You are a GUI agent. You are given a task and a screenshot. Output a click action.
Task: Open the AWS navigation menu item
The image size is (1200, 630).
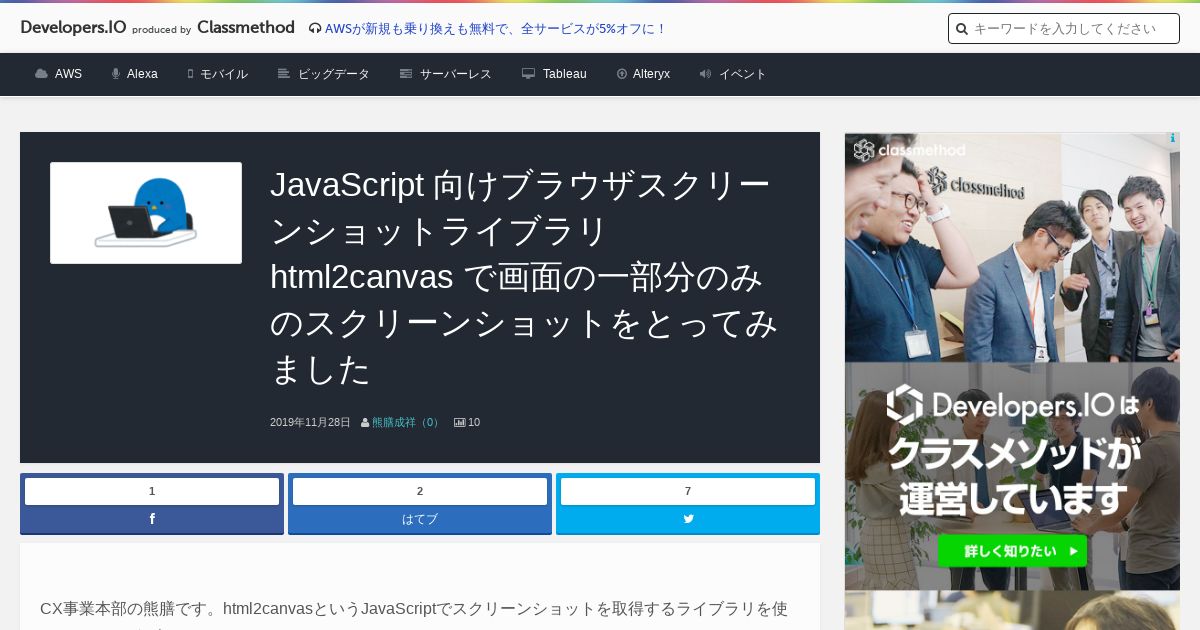[68, 74]
